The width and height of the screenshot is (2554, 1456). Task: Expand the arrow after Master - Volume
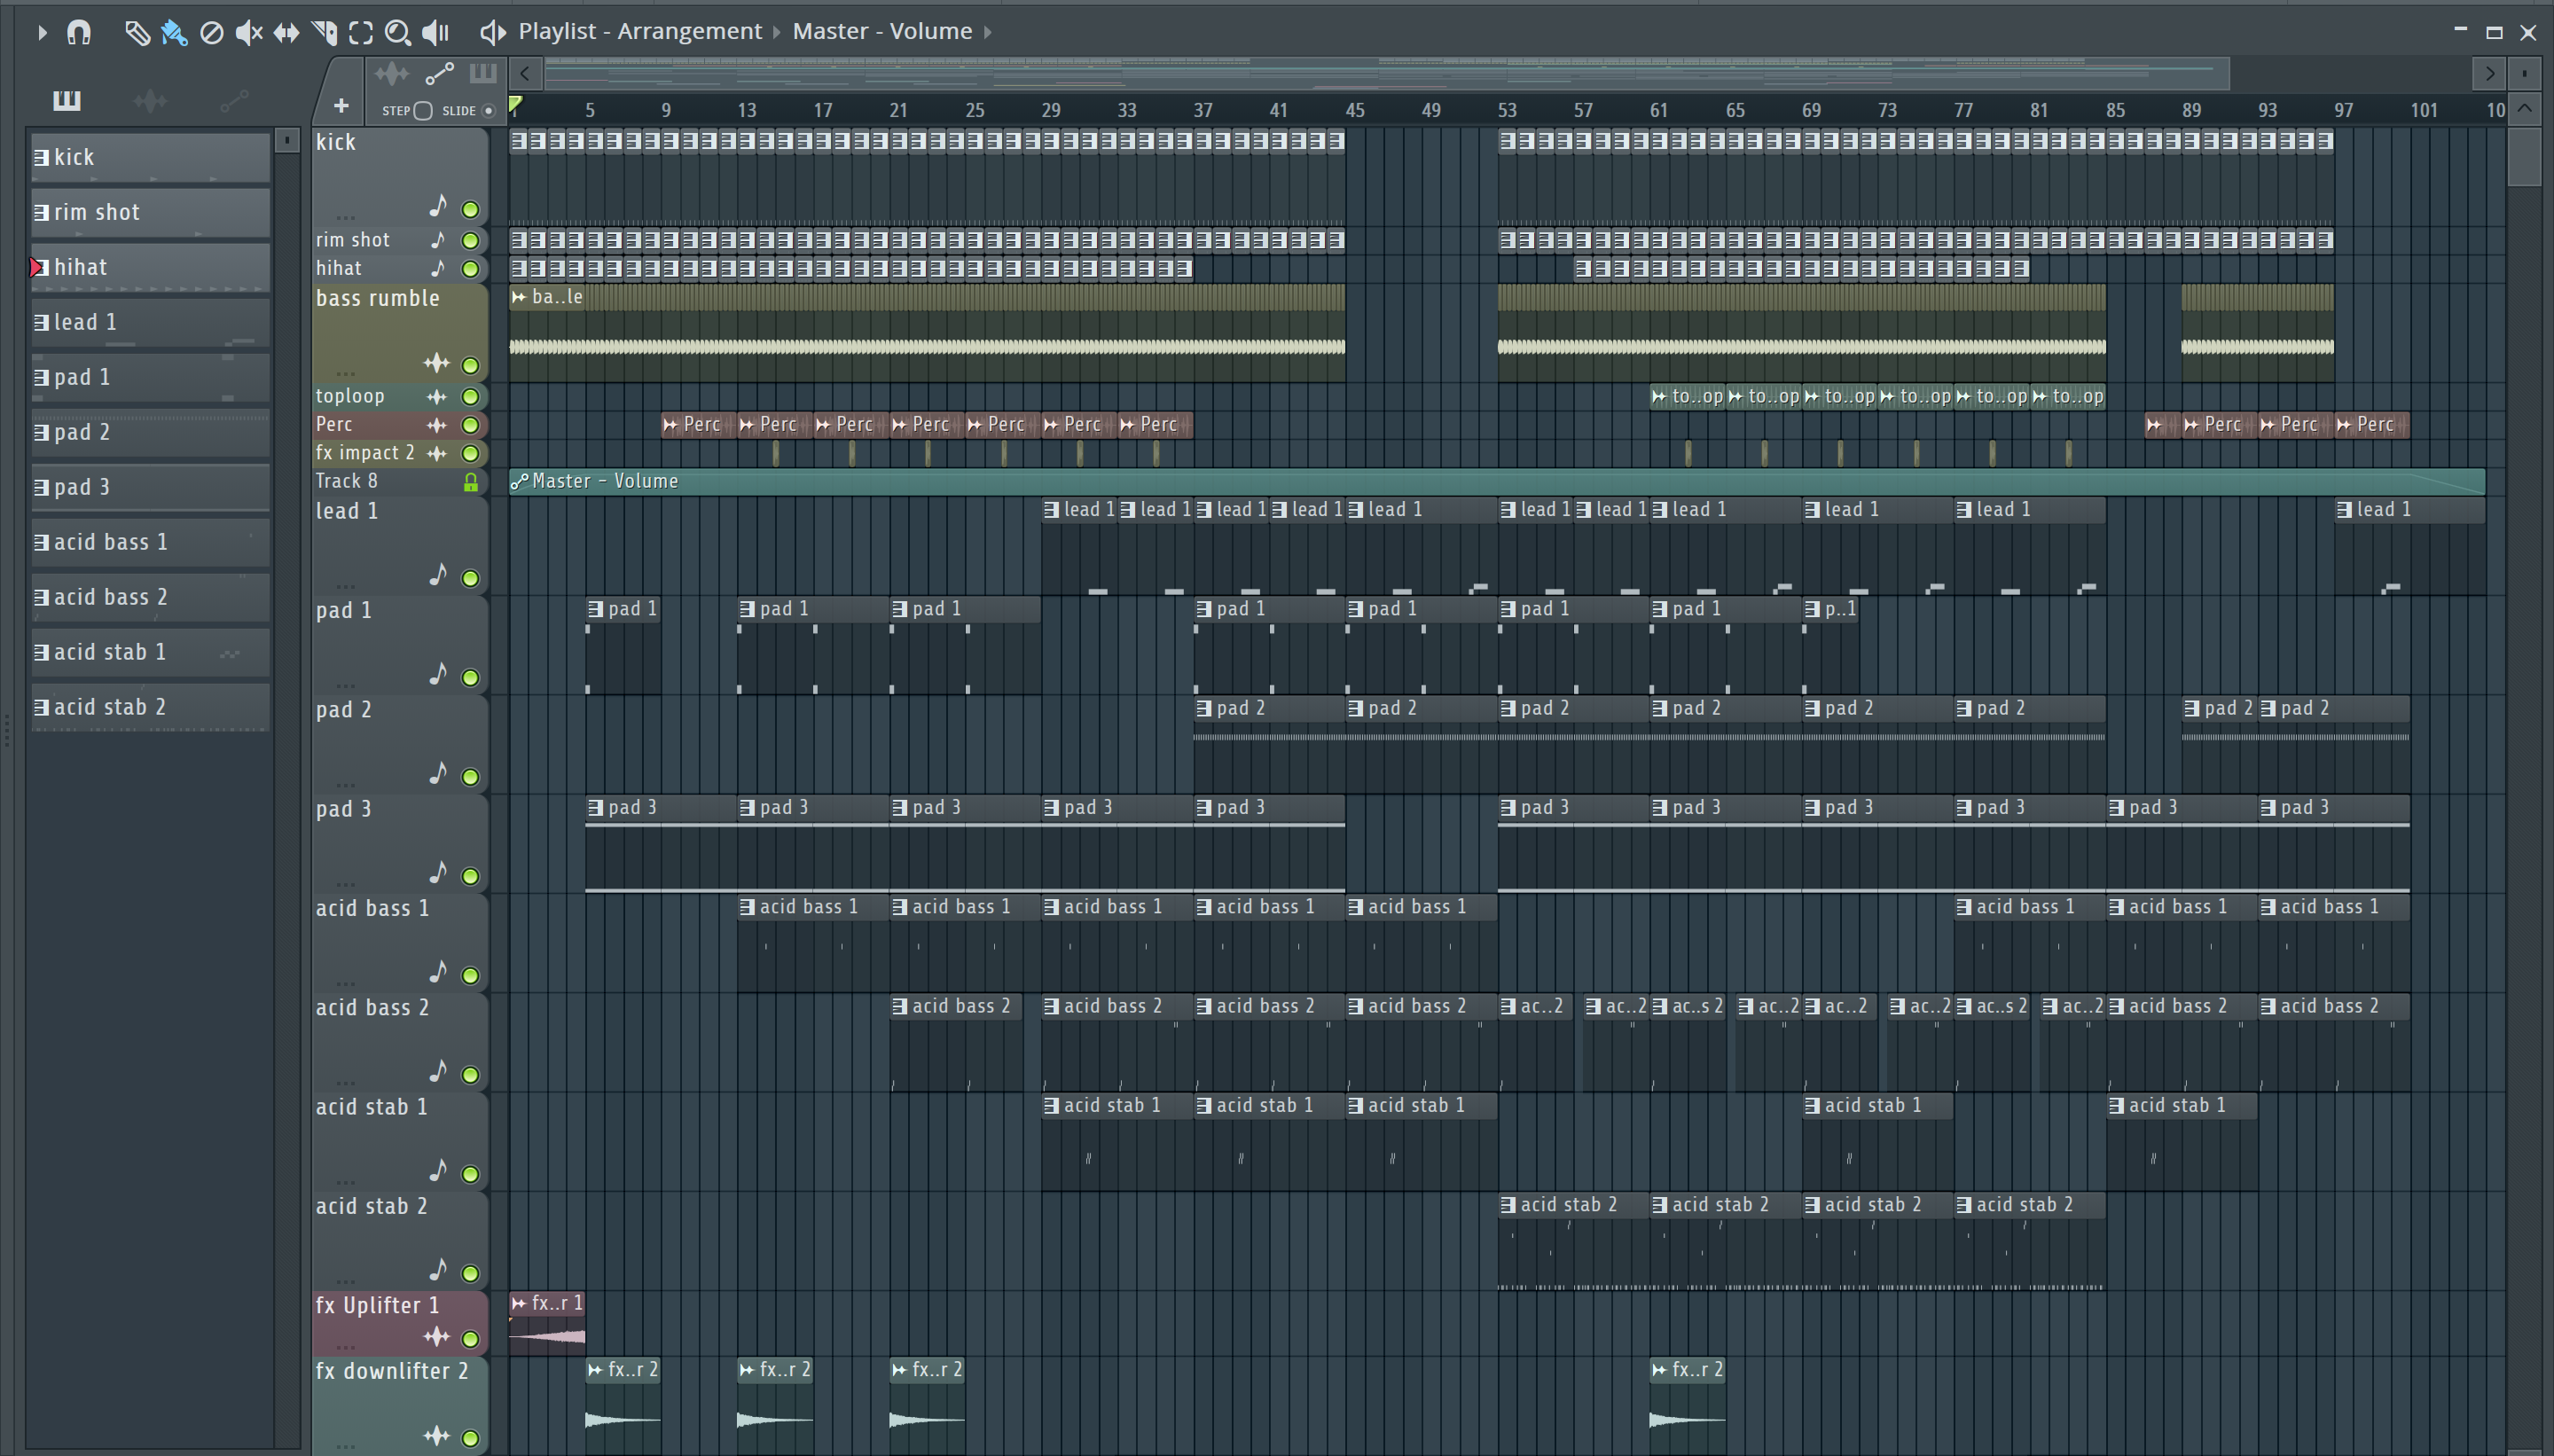pos(988,32)
